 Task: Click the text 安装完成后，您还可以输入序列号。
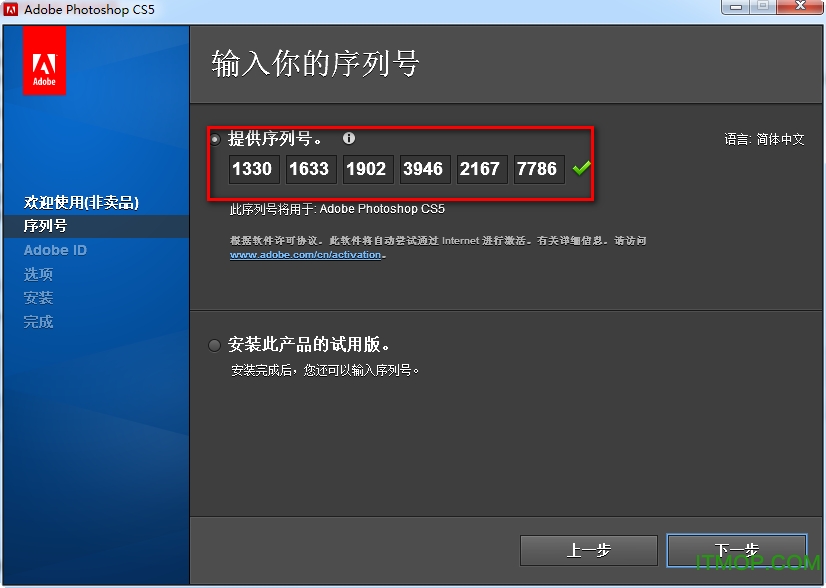tap(325, 370)
